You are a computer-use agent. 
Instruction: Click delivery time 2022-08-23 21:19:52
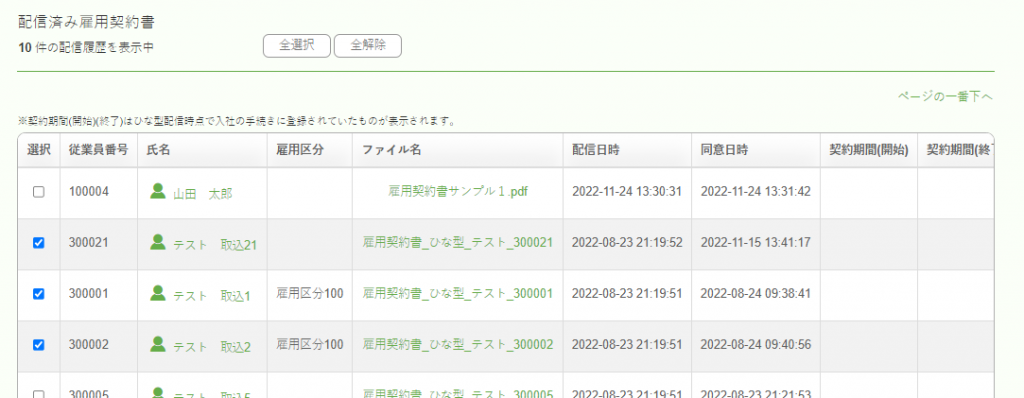[x=627, y=242]
